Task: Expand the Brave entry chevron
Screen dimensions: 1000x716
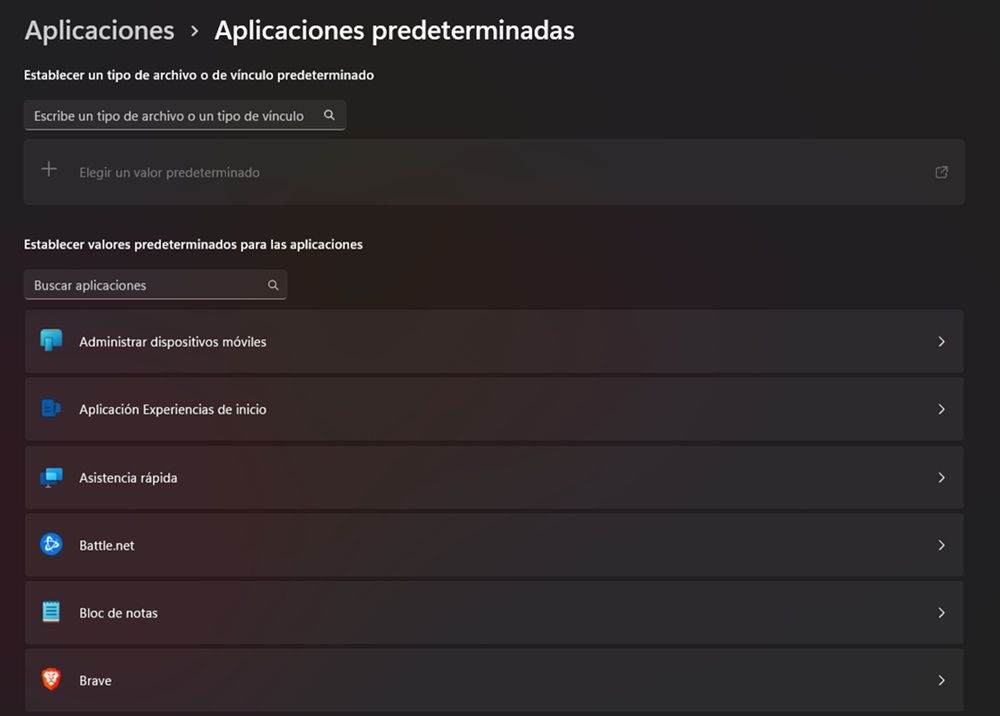Action: [941, 680]
